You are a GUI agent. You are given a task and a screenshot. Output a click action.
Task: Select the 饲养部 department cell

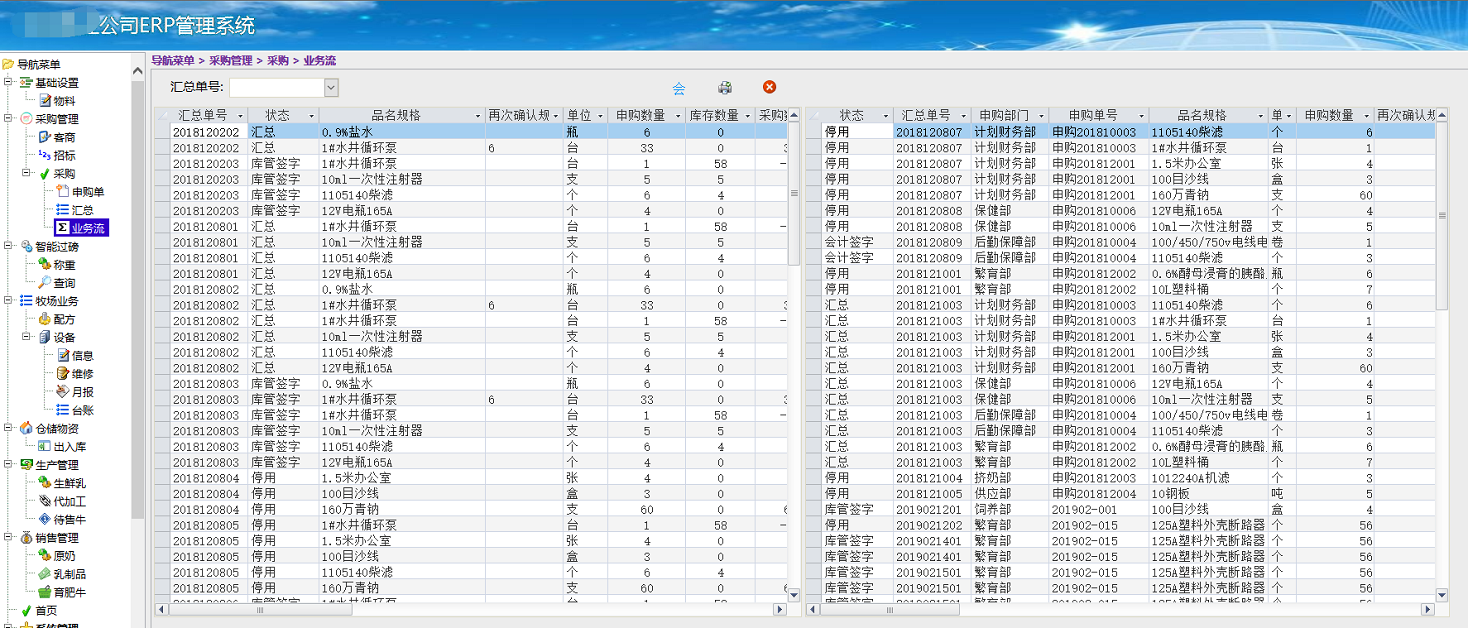1009,510
